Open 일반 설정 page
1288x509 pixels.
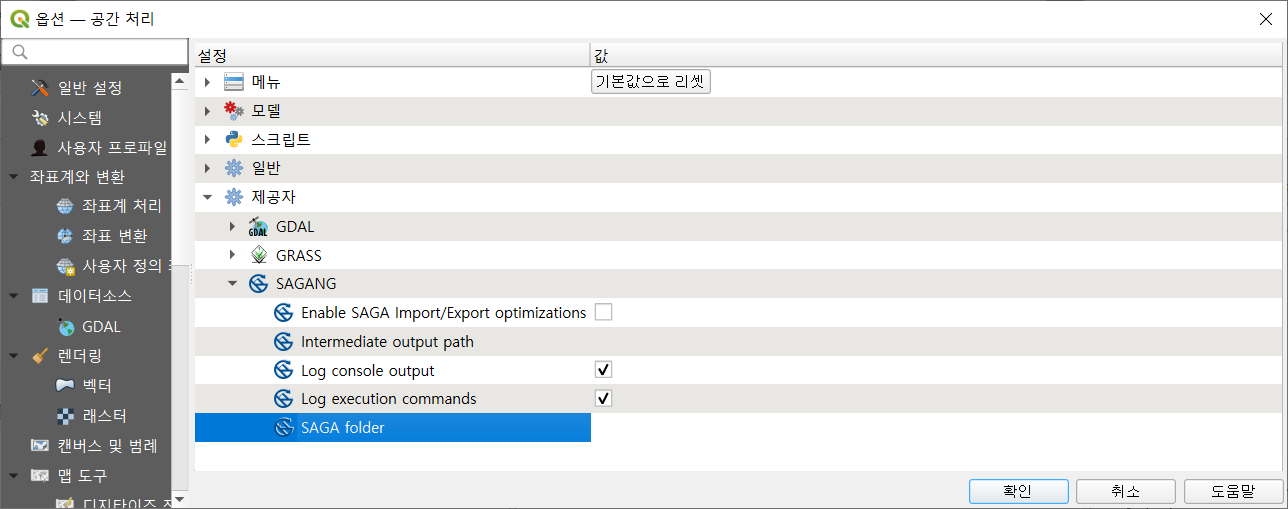(x=90, y=88)
